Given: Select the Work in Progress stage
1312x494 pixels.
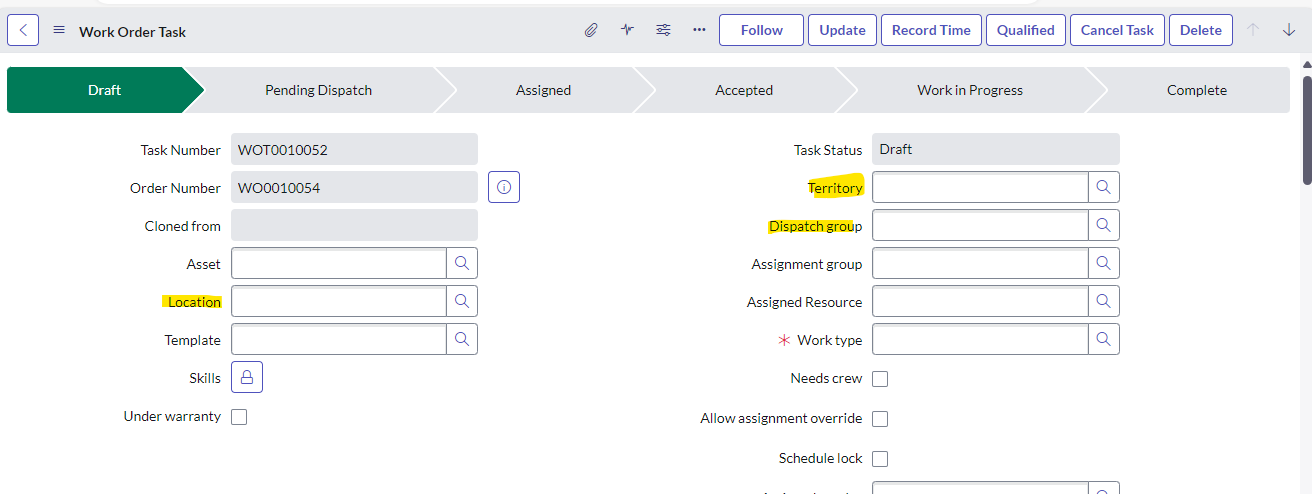Looking at the screenshot, I should click(x=970, y=90).
